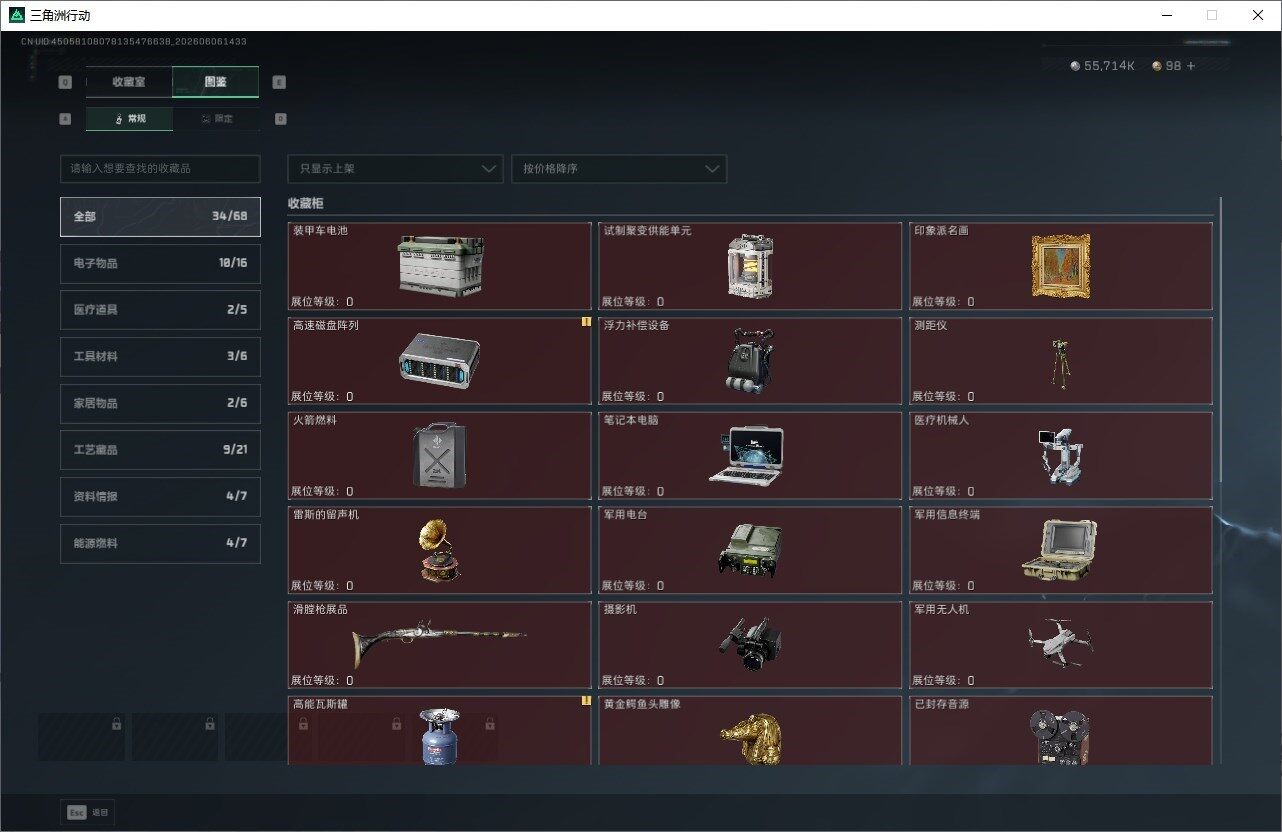Select the 常规 sub-tab
1282x832 pixels.
point(129,118)
